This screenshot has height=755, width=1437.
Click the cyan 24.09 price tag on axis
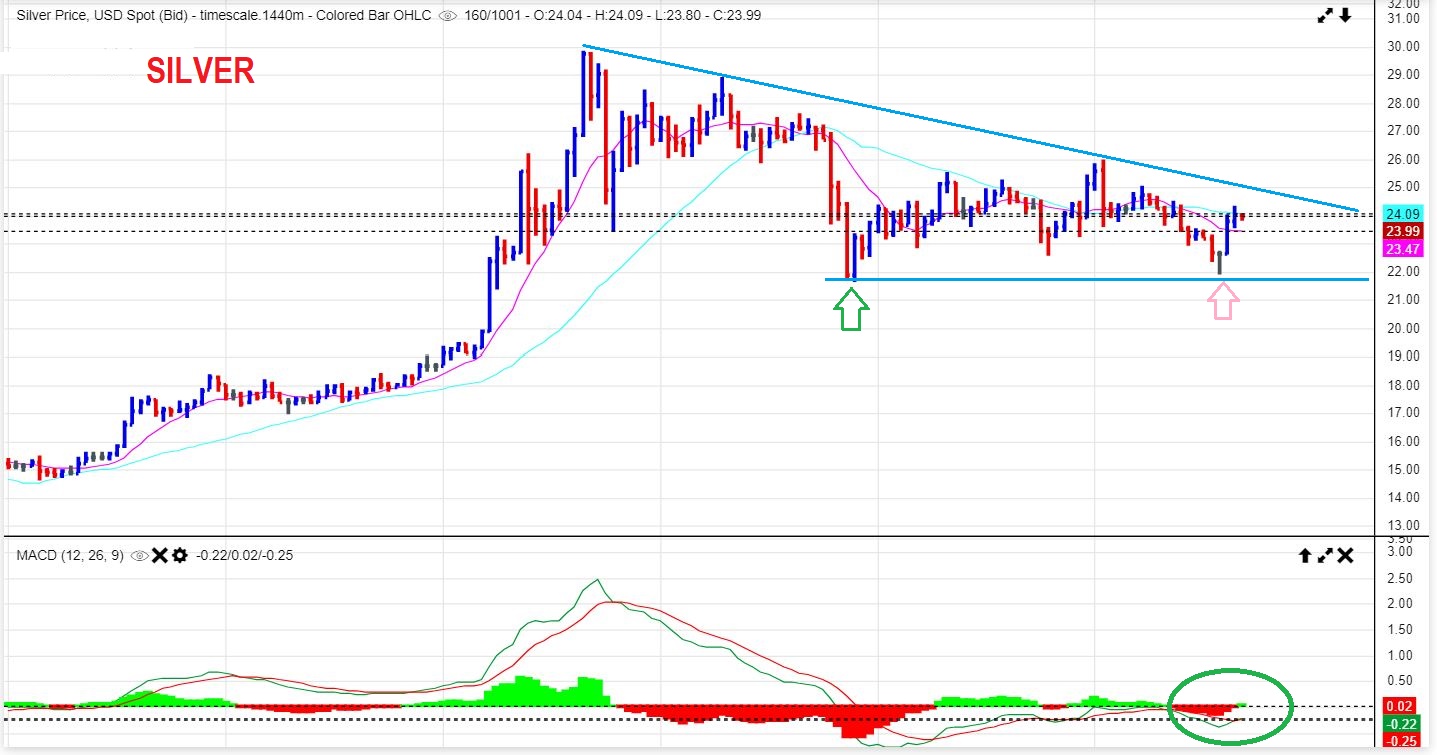pyautogui.click(x=1402, y=213)
